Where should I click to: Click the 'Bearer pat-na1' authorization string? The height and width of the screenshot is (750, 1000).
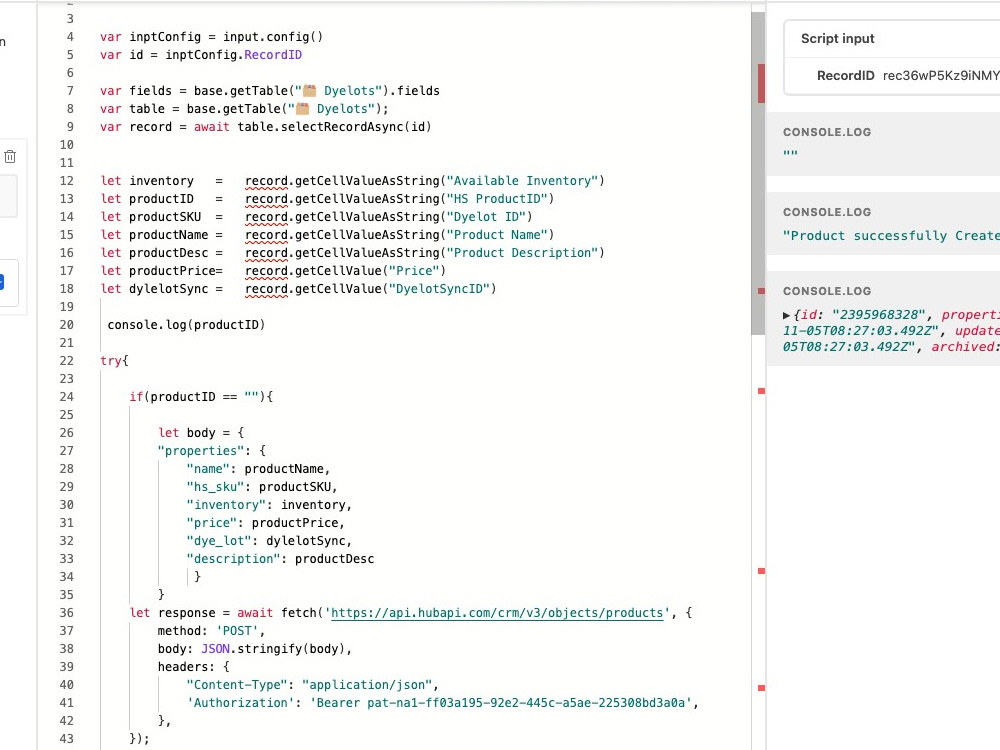pos(501,703)
